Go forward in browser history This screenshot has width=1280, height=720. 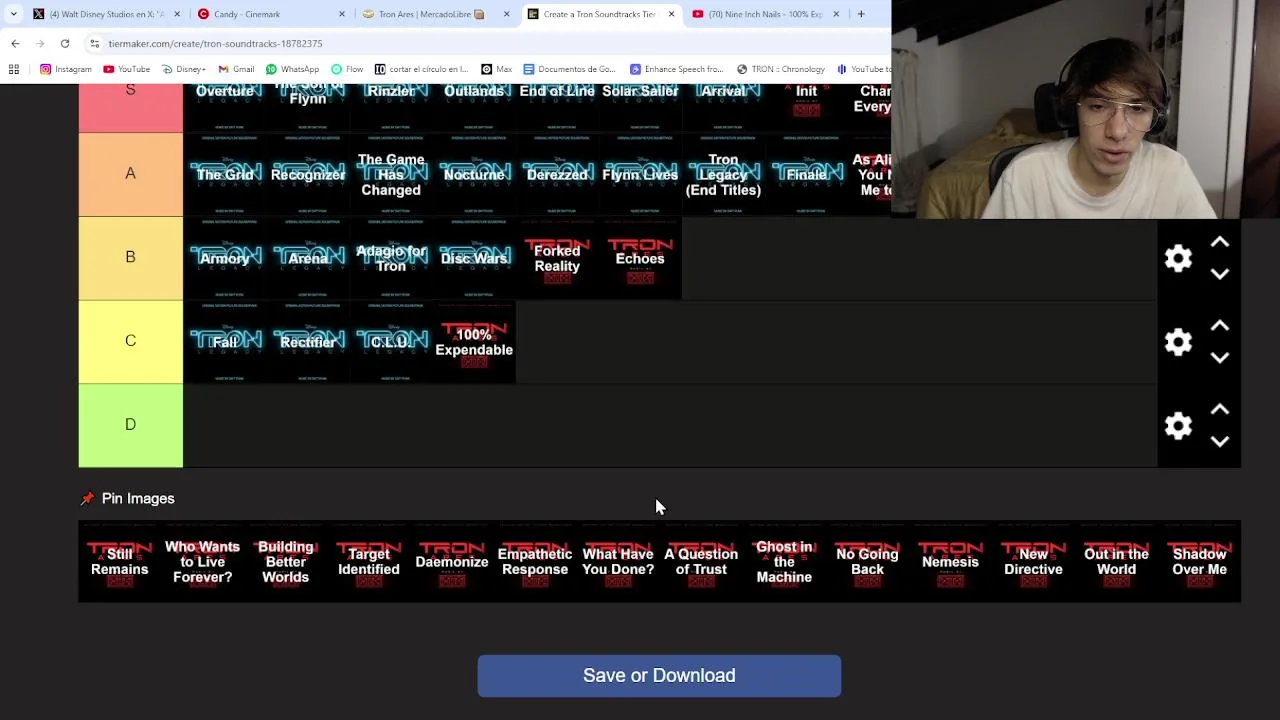click(x=40, y=43)
